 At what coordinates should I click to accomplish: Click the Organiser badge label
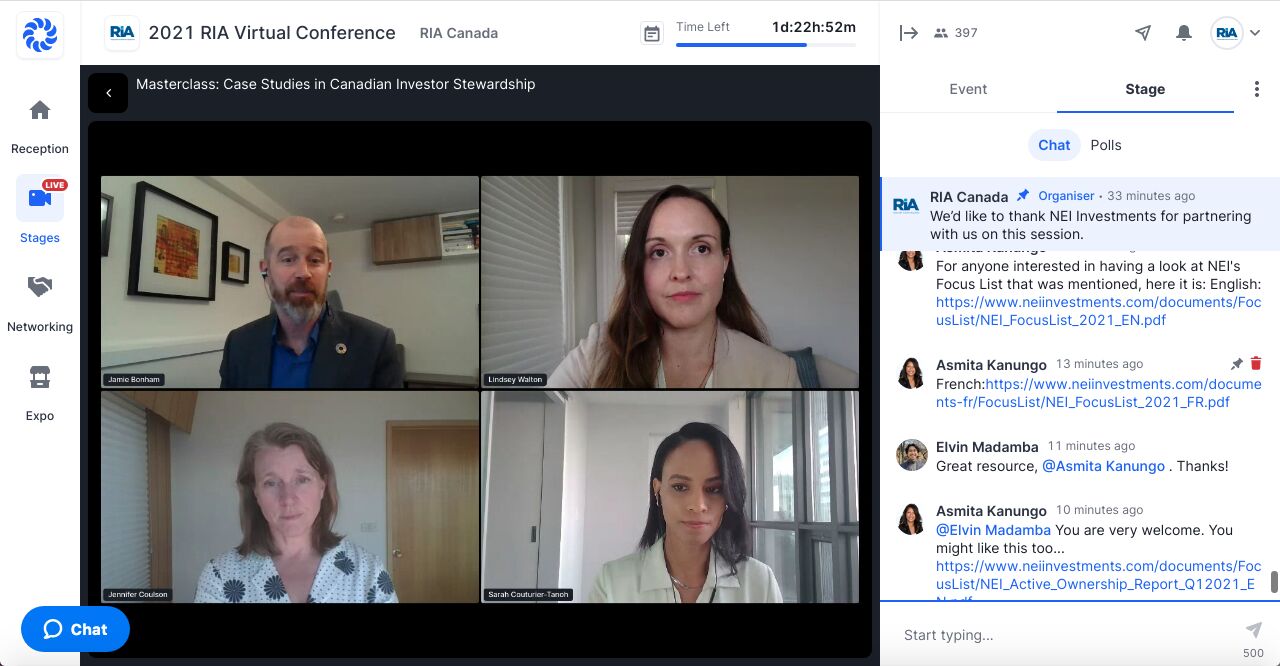[1066, 196]
